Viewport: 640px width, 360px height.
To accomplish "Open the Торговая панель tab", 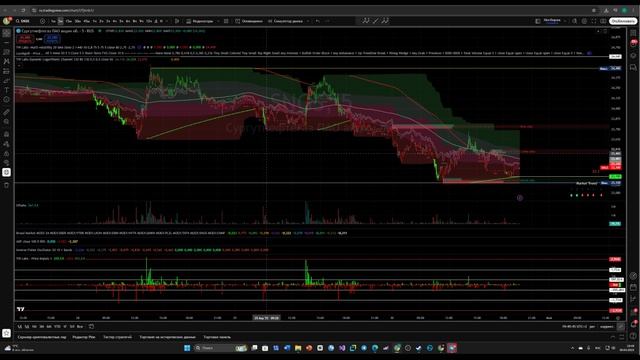I will pos(217,337).
